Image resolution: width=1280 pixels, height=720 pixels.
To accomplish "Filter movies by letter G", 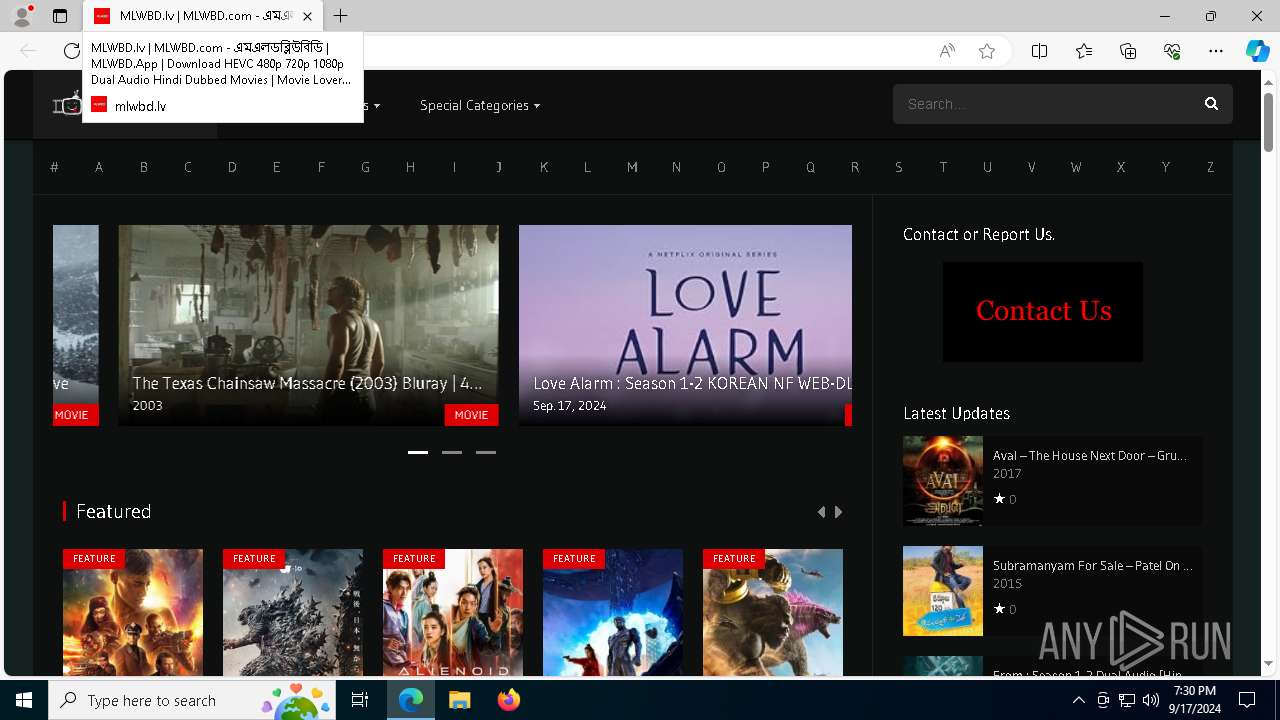I will click(365, 167).
